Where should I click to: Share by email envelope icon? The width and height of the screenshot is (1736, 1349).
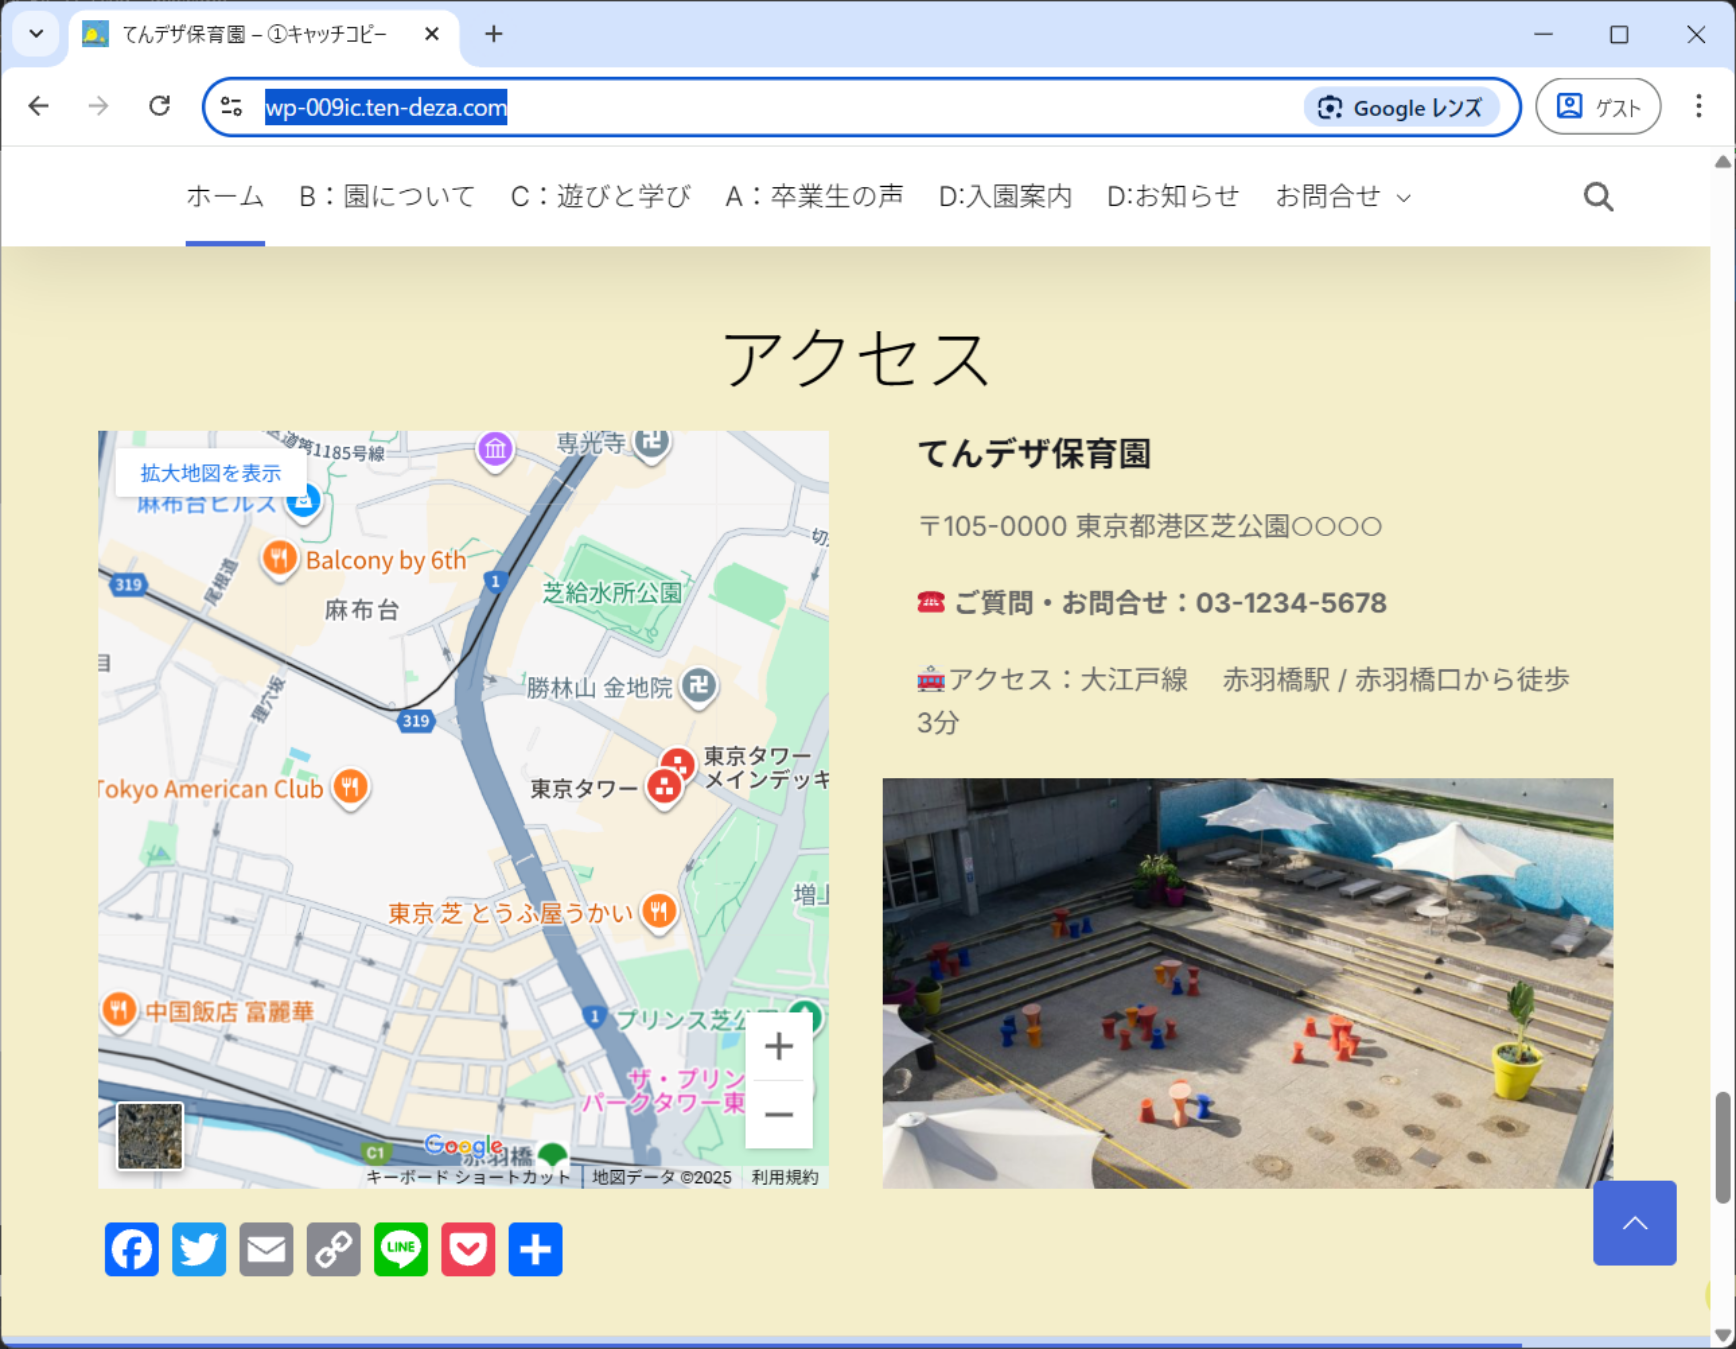pyautogui.click(x=266, y=1249)
